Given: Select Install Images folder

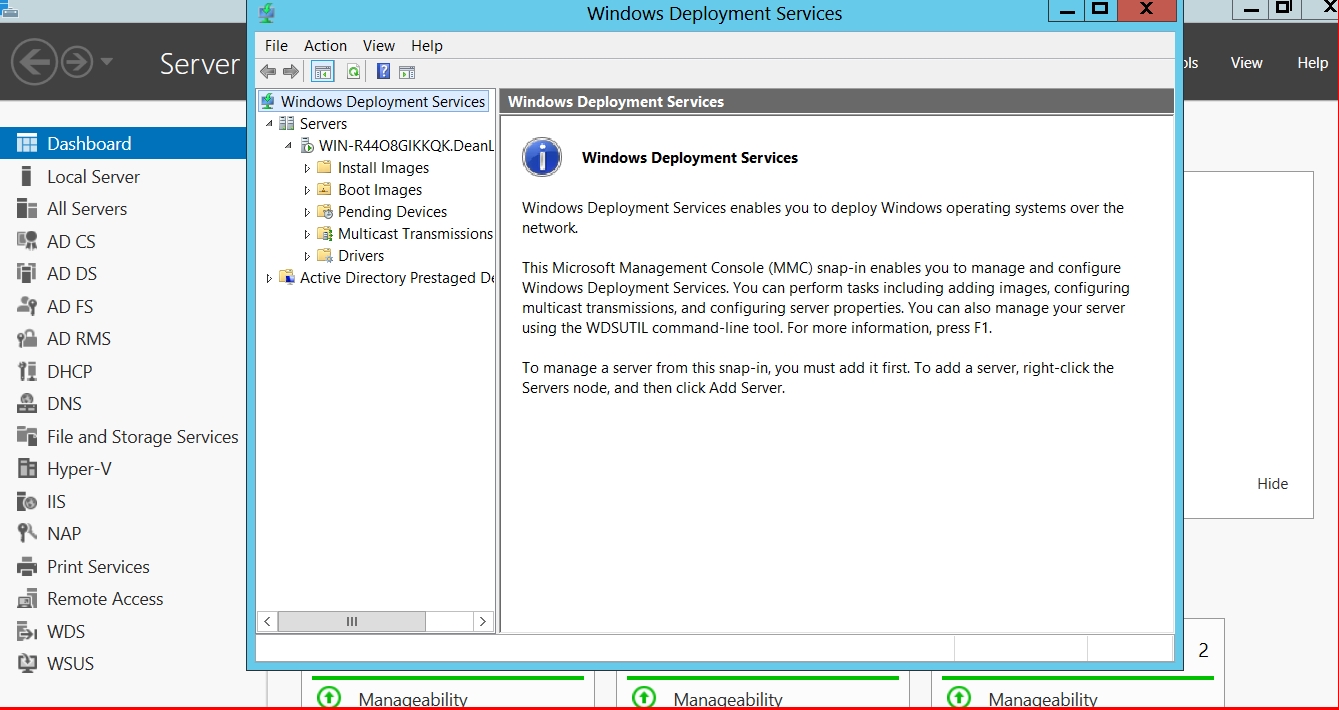Looking at the screenshot, I should tap(383, 168).
